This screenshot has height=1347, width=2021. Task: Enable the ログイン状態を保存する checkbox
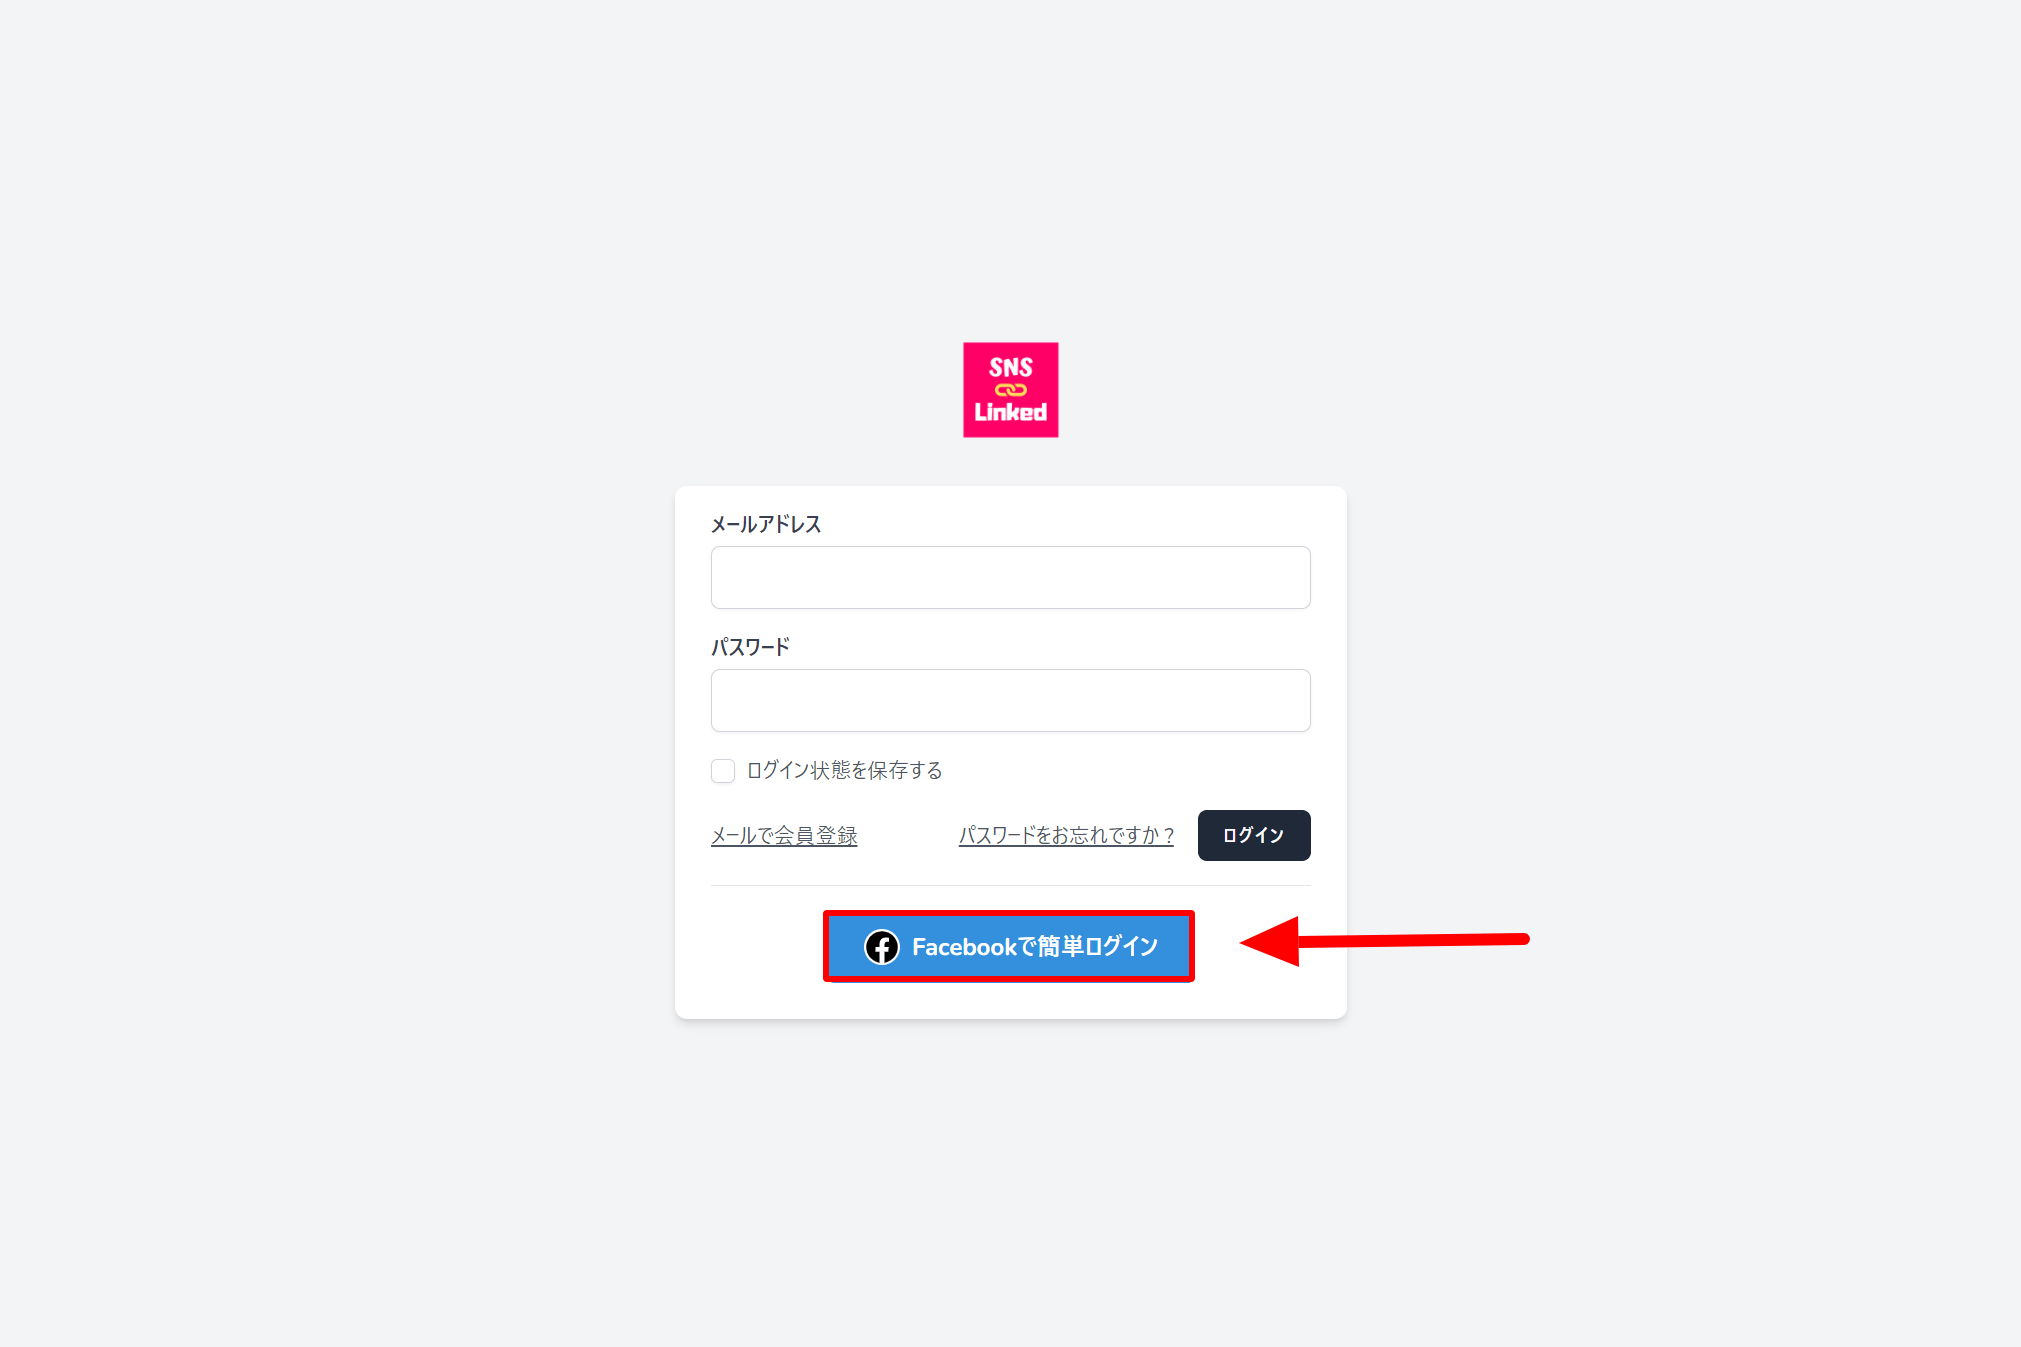click(x=723, y=771)
